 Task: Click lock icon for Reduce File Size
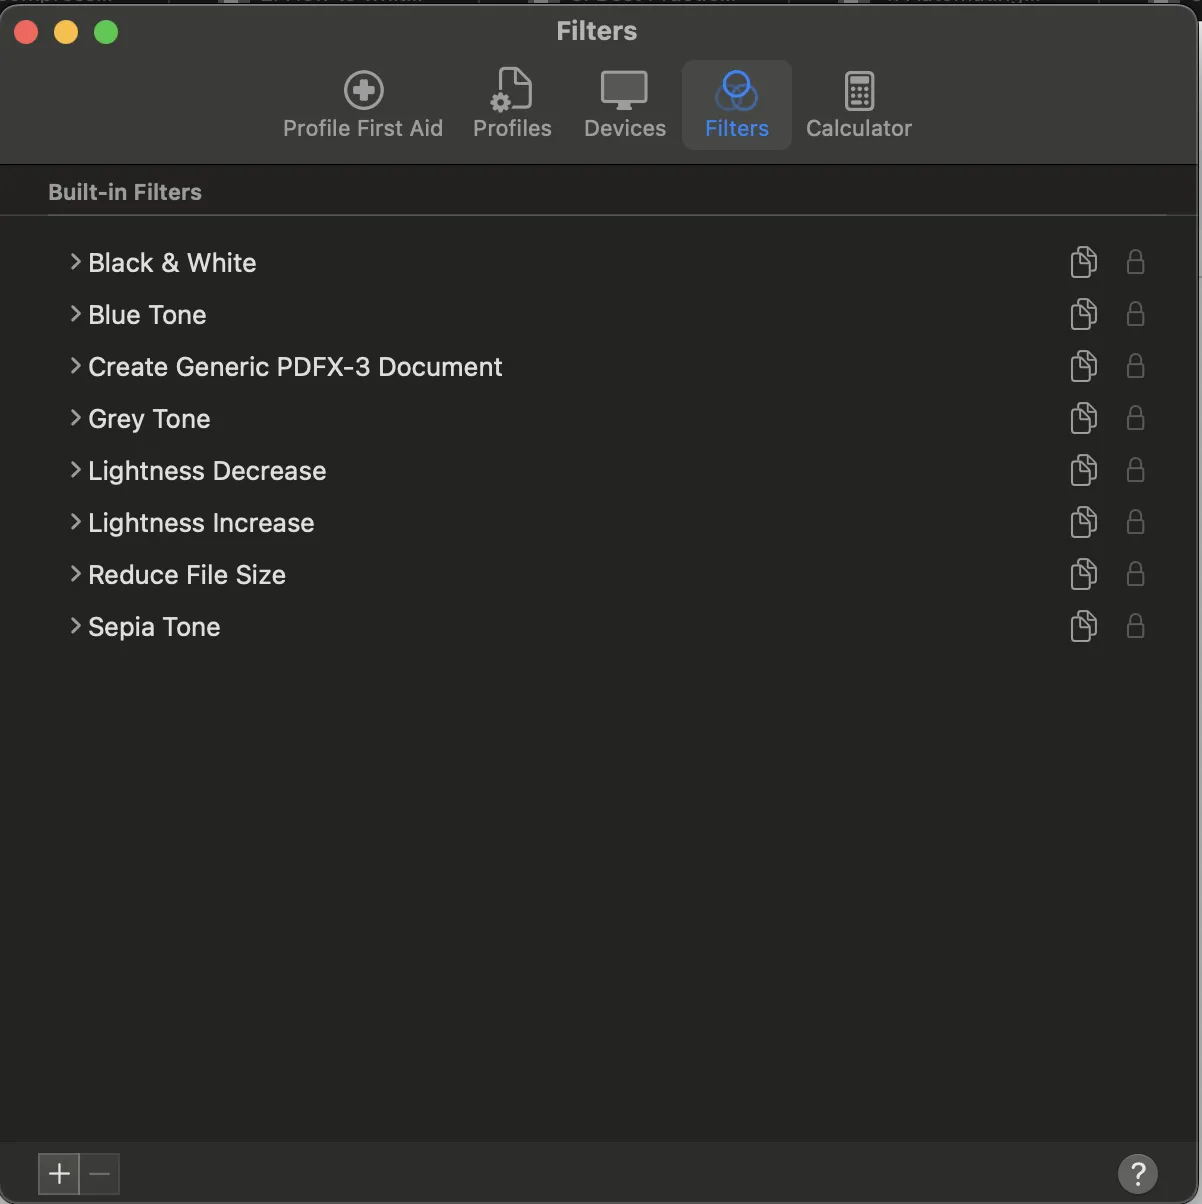pos(1135,574)
